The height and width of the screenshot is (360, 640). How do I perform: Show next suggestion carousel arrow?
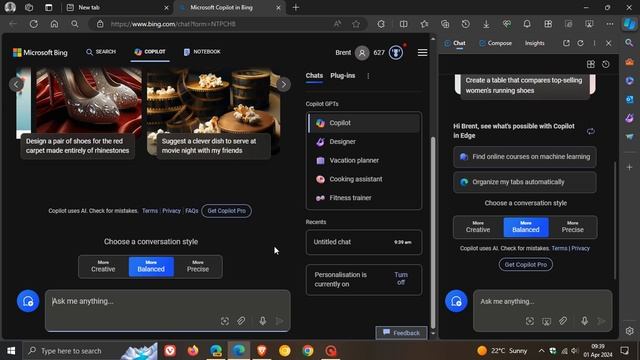tap(283, 84)
